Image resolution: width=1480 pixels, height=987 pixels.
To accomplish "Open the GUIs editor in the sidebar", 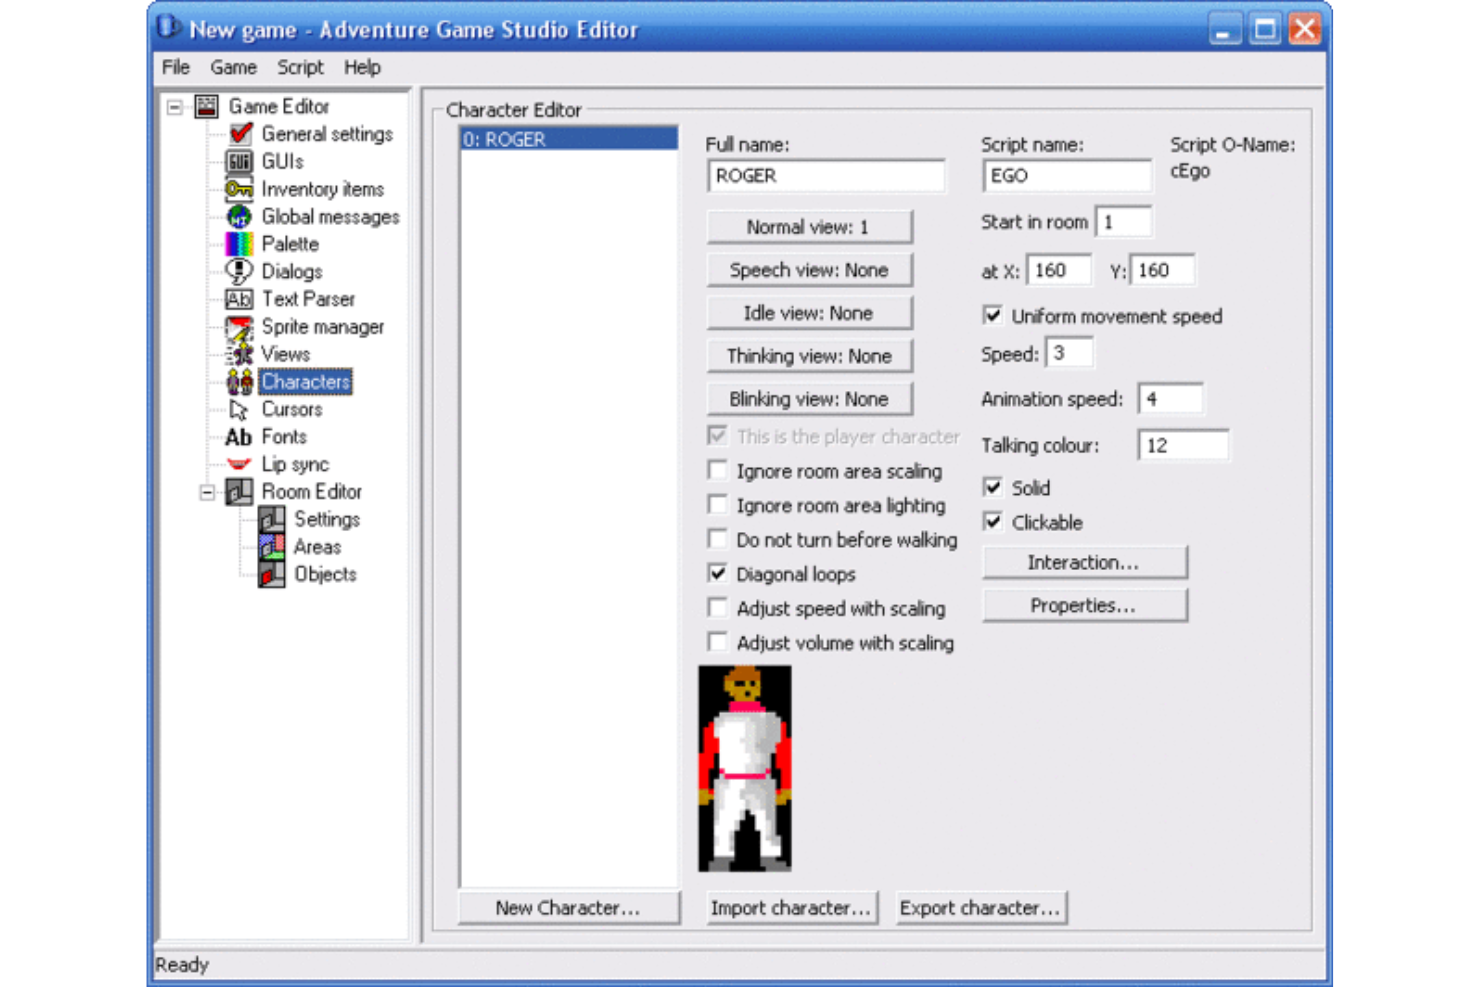I will pos(284,161).
